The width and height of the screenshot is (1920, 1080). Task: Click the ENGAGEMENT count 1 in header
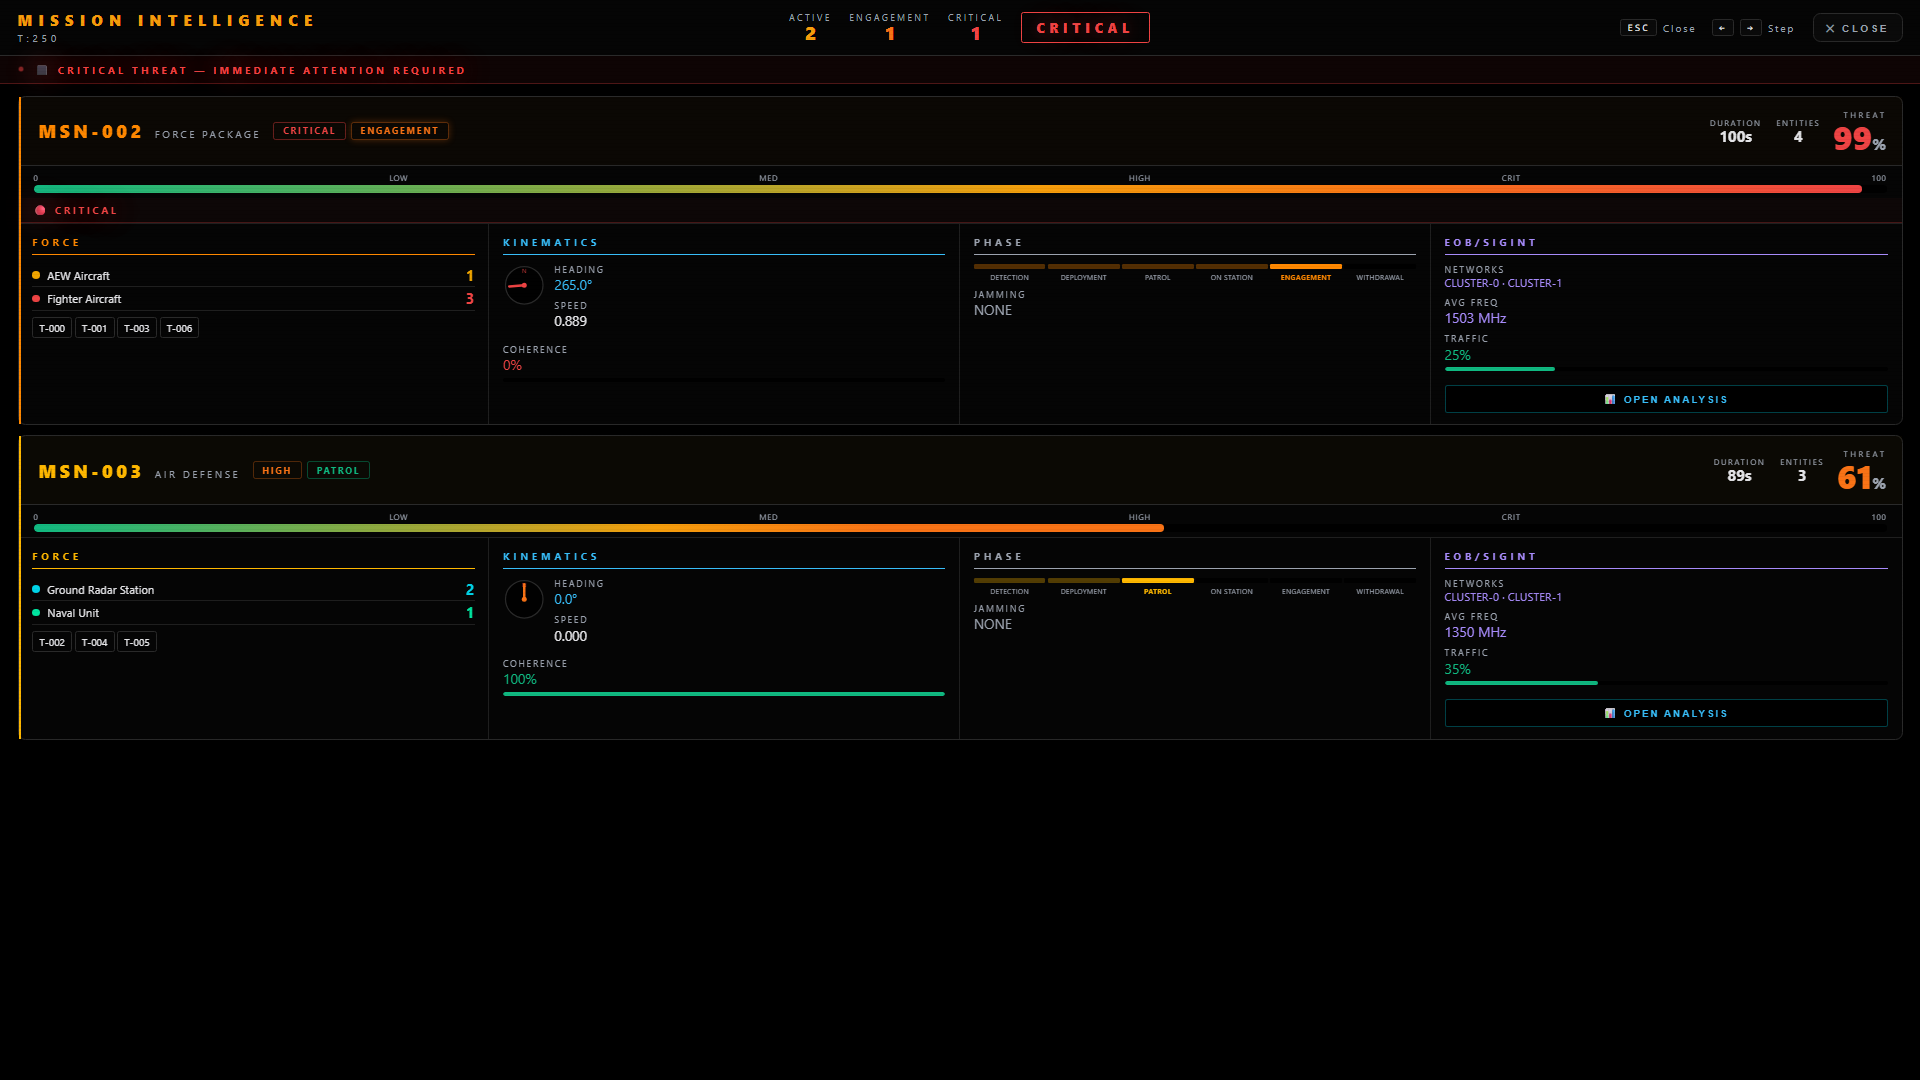click(x=889, y=34)
